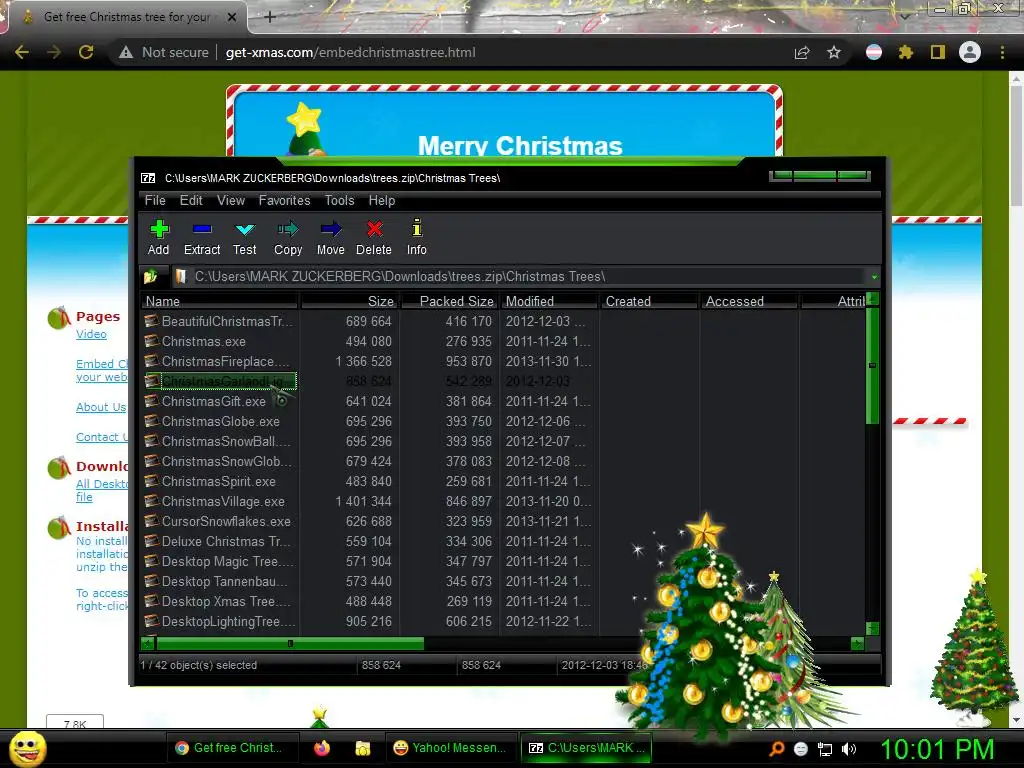Open a new Chrome tab
Image resolution: width=1024 pixels, height=768 pixels.
(x=270, y=17)
